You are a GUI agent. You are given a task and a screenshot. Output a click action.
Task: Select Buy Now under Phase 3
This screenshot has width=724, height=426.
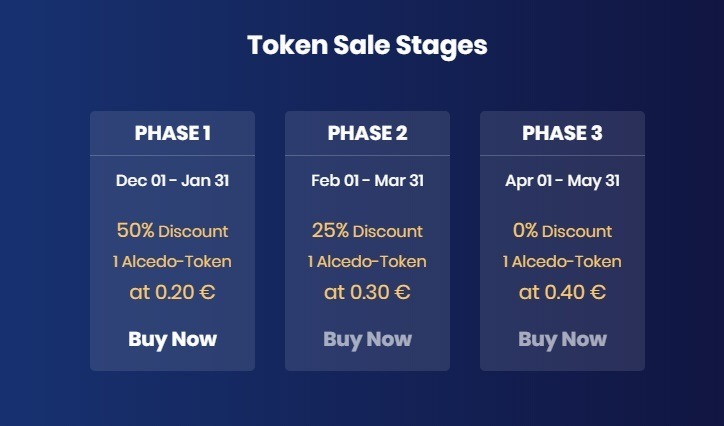(x=562, y=339)
